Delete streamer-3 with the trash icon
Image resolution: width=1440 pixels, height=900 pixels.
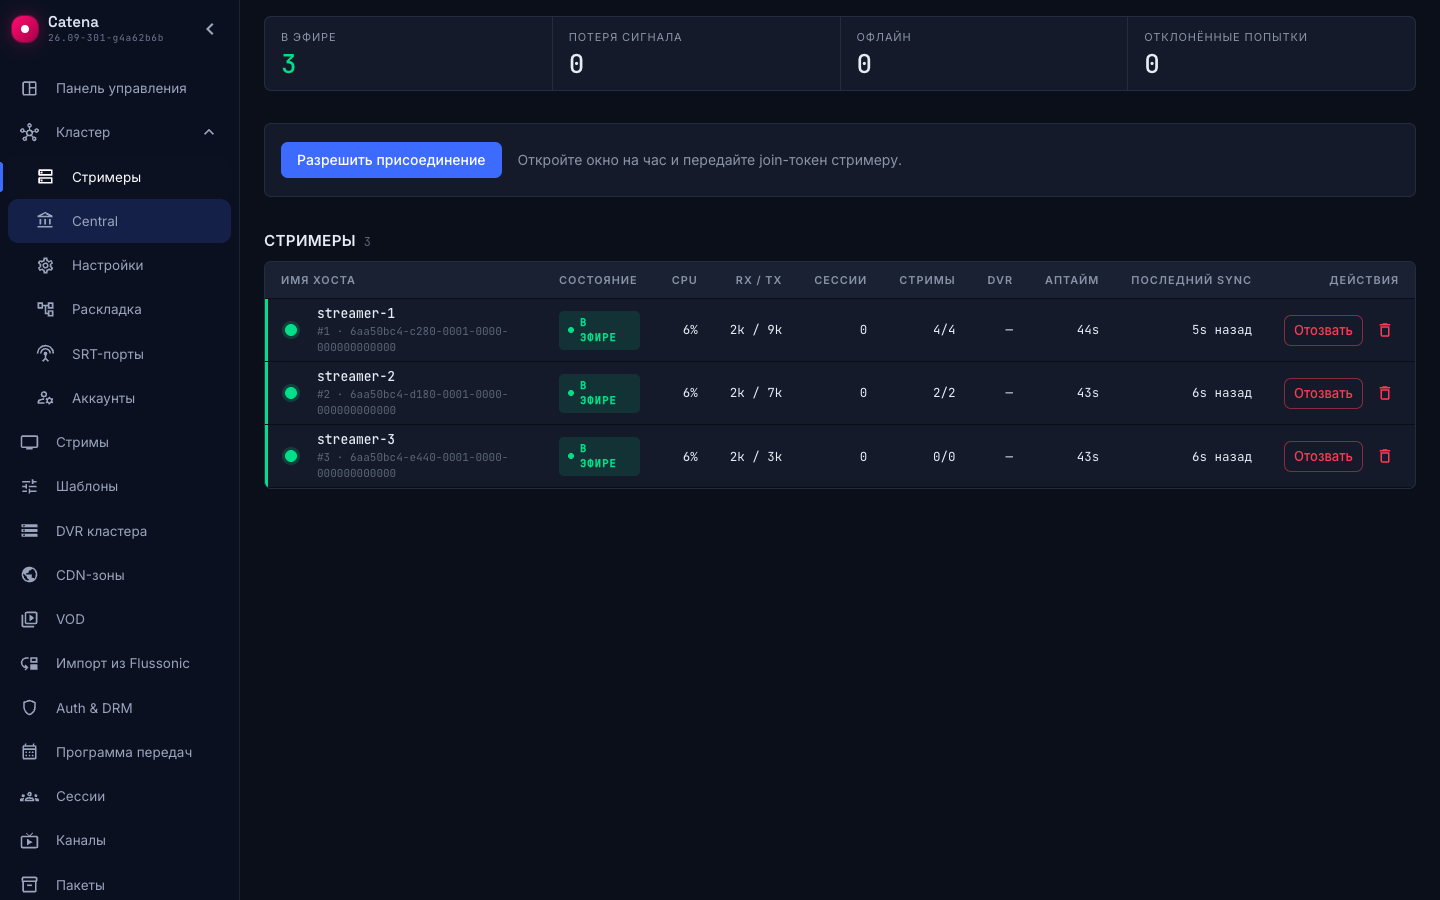pyautogui.click(x=1385, y=456)
